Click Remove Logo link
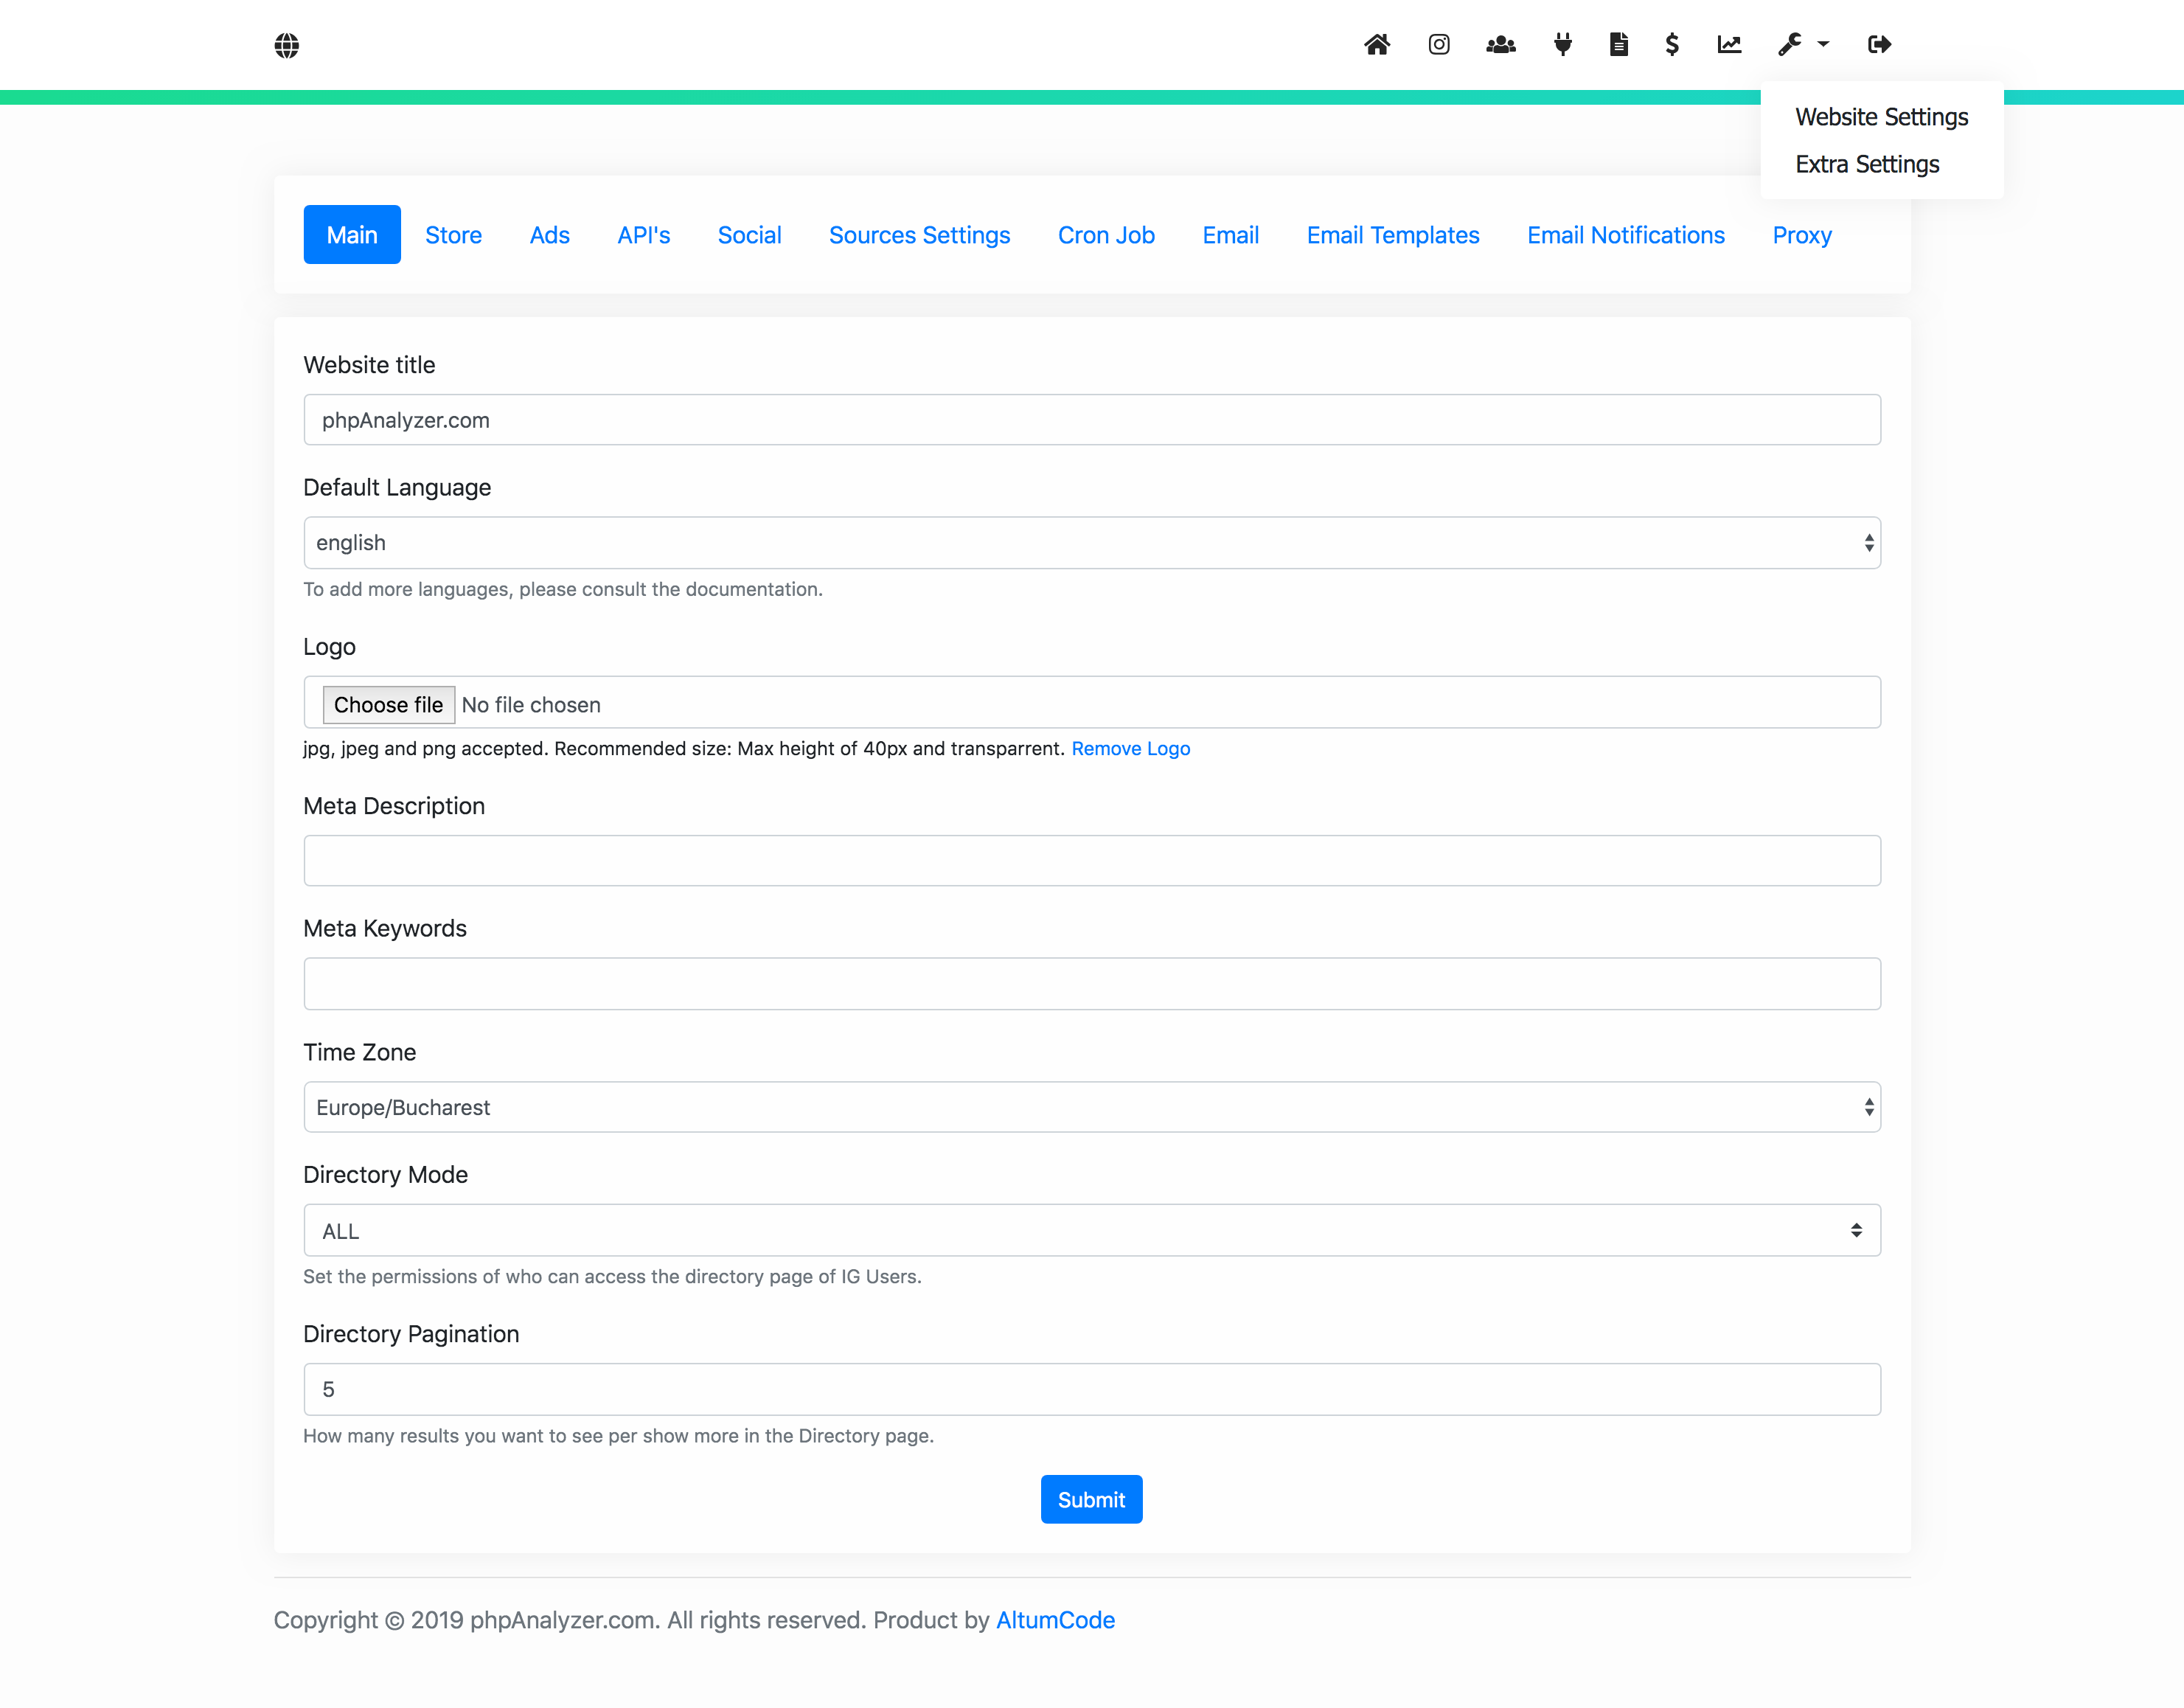 [1131, 746]
